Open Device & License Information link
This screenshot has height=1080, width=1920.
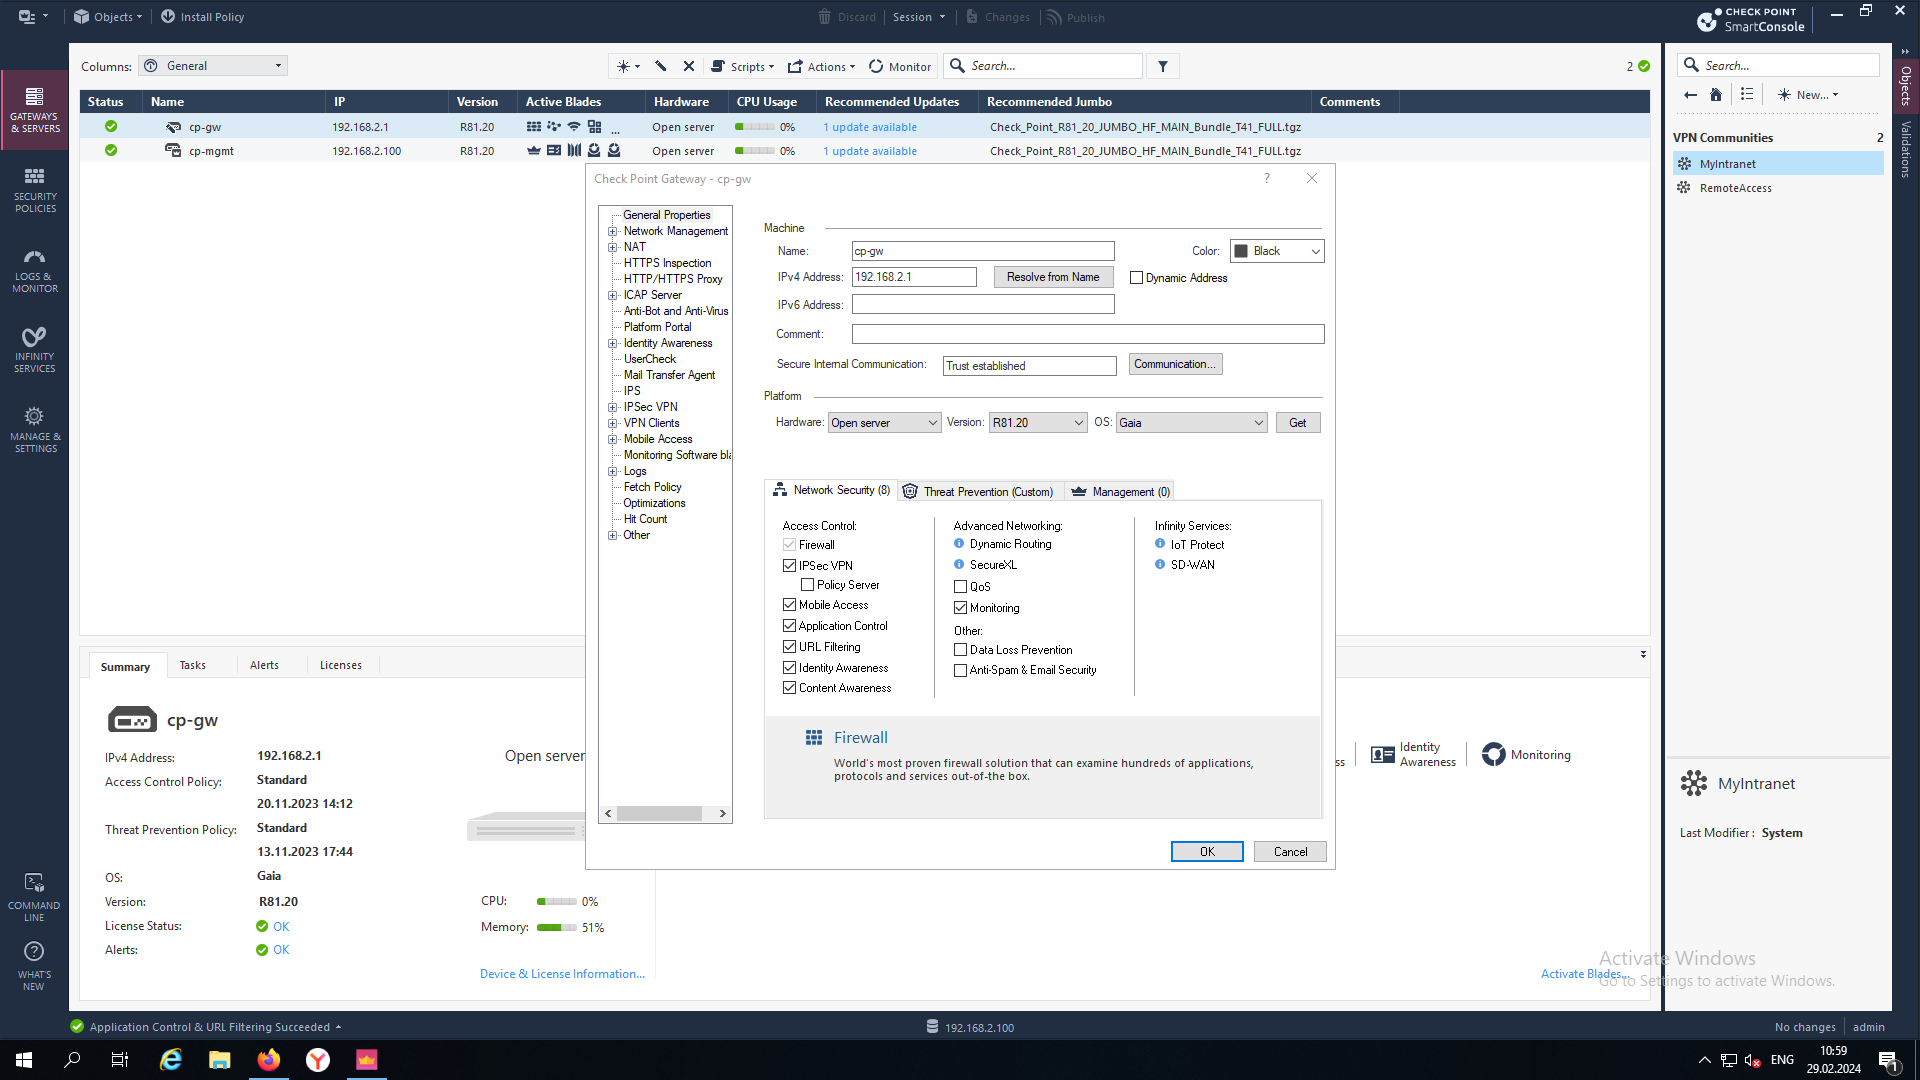pyautogui.click(x=562, y=974)
